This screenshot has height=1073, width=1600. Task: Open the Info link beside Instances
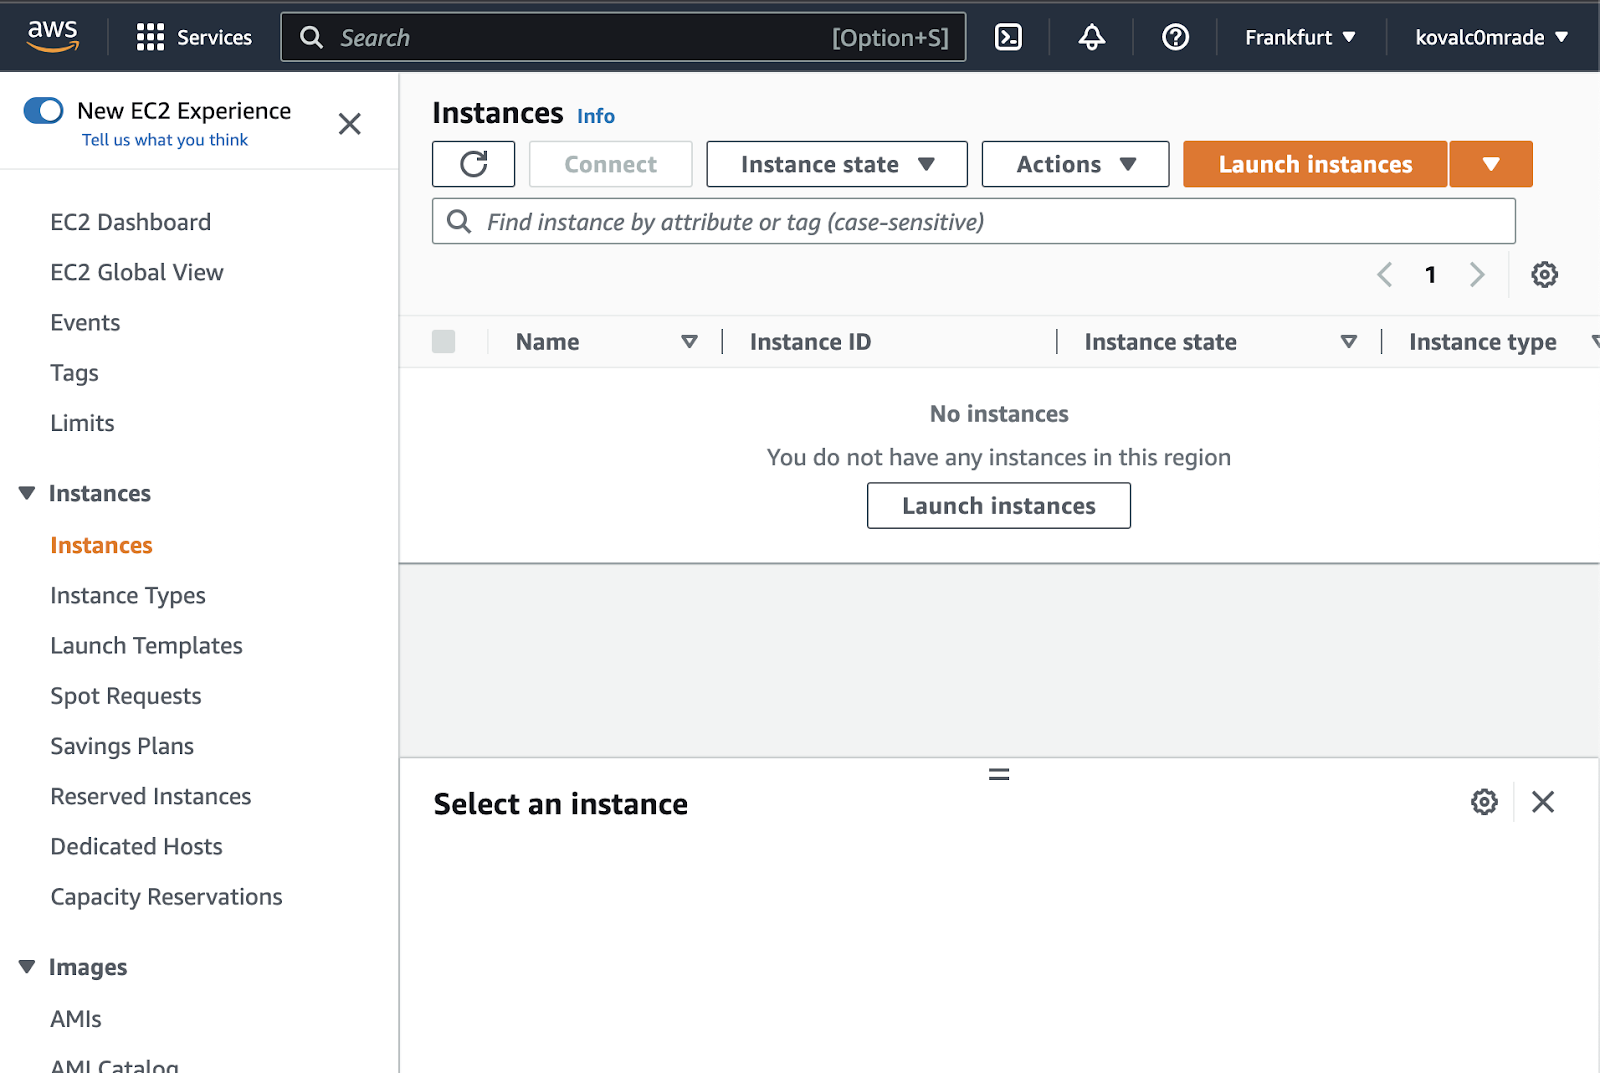pos(595,116)
